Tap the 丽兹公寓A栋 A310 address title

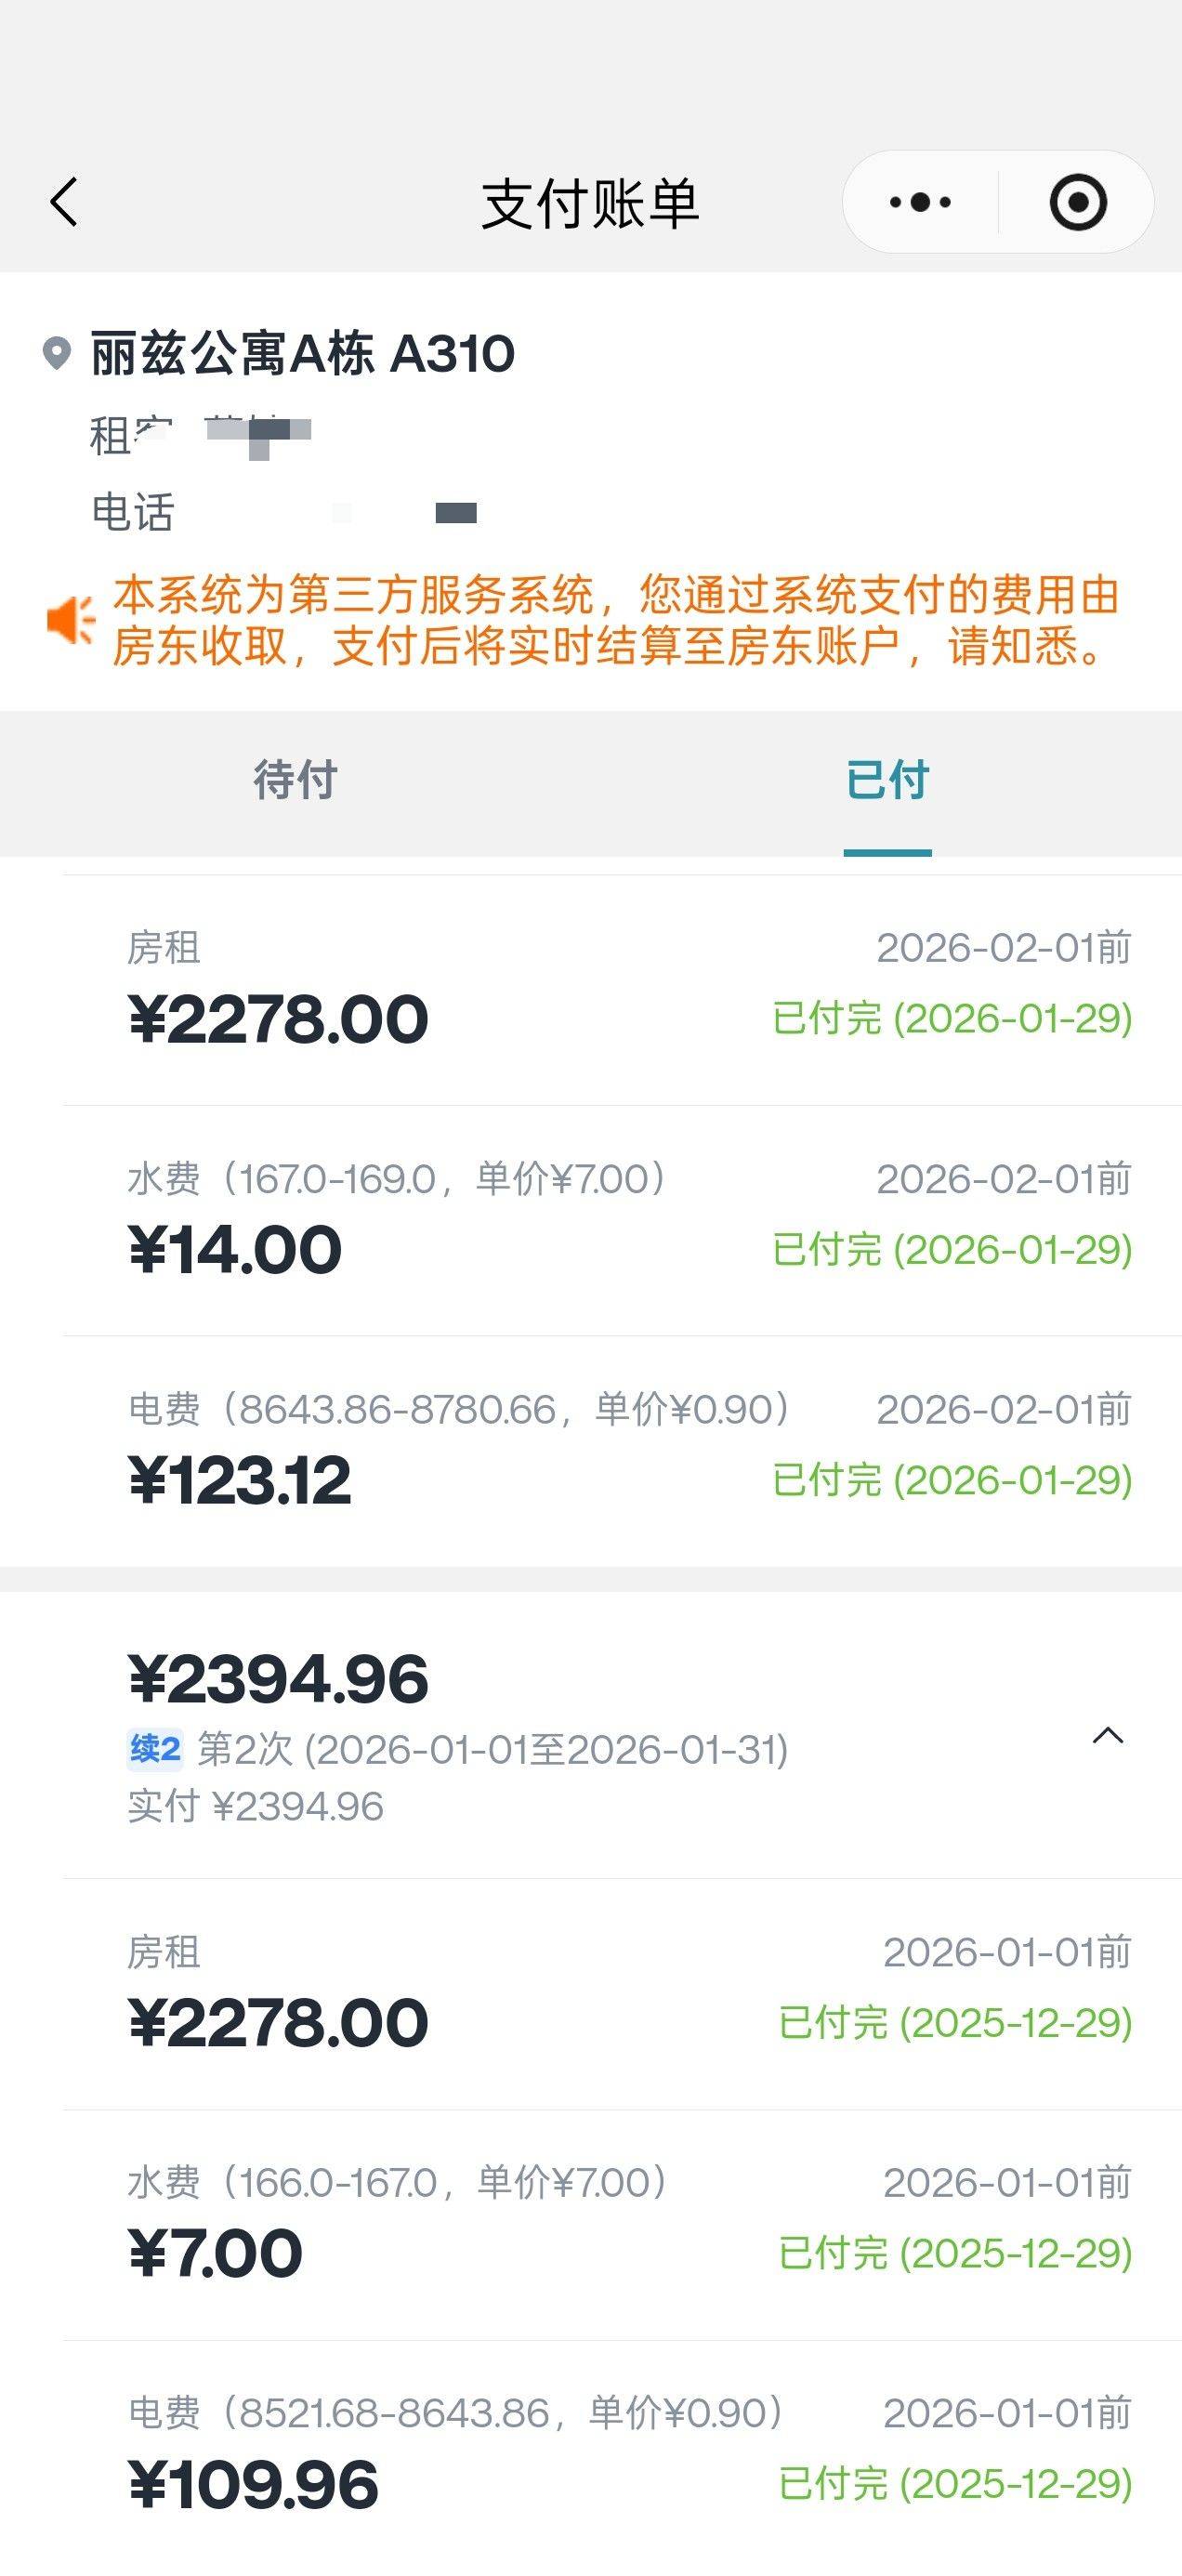click(x=302, y=353)
